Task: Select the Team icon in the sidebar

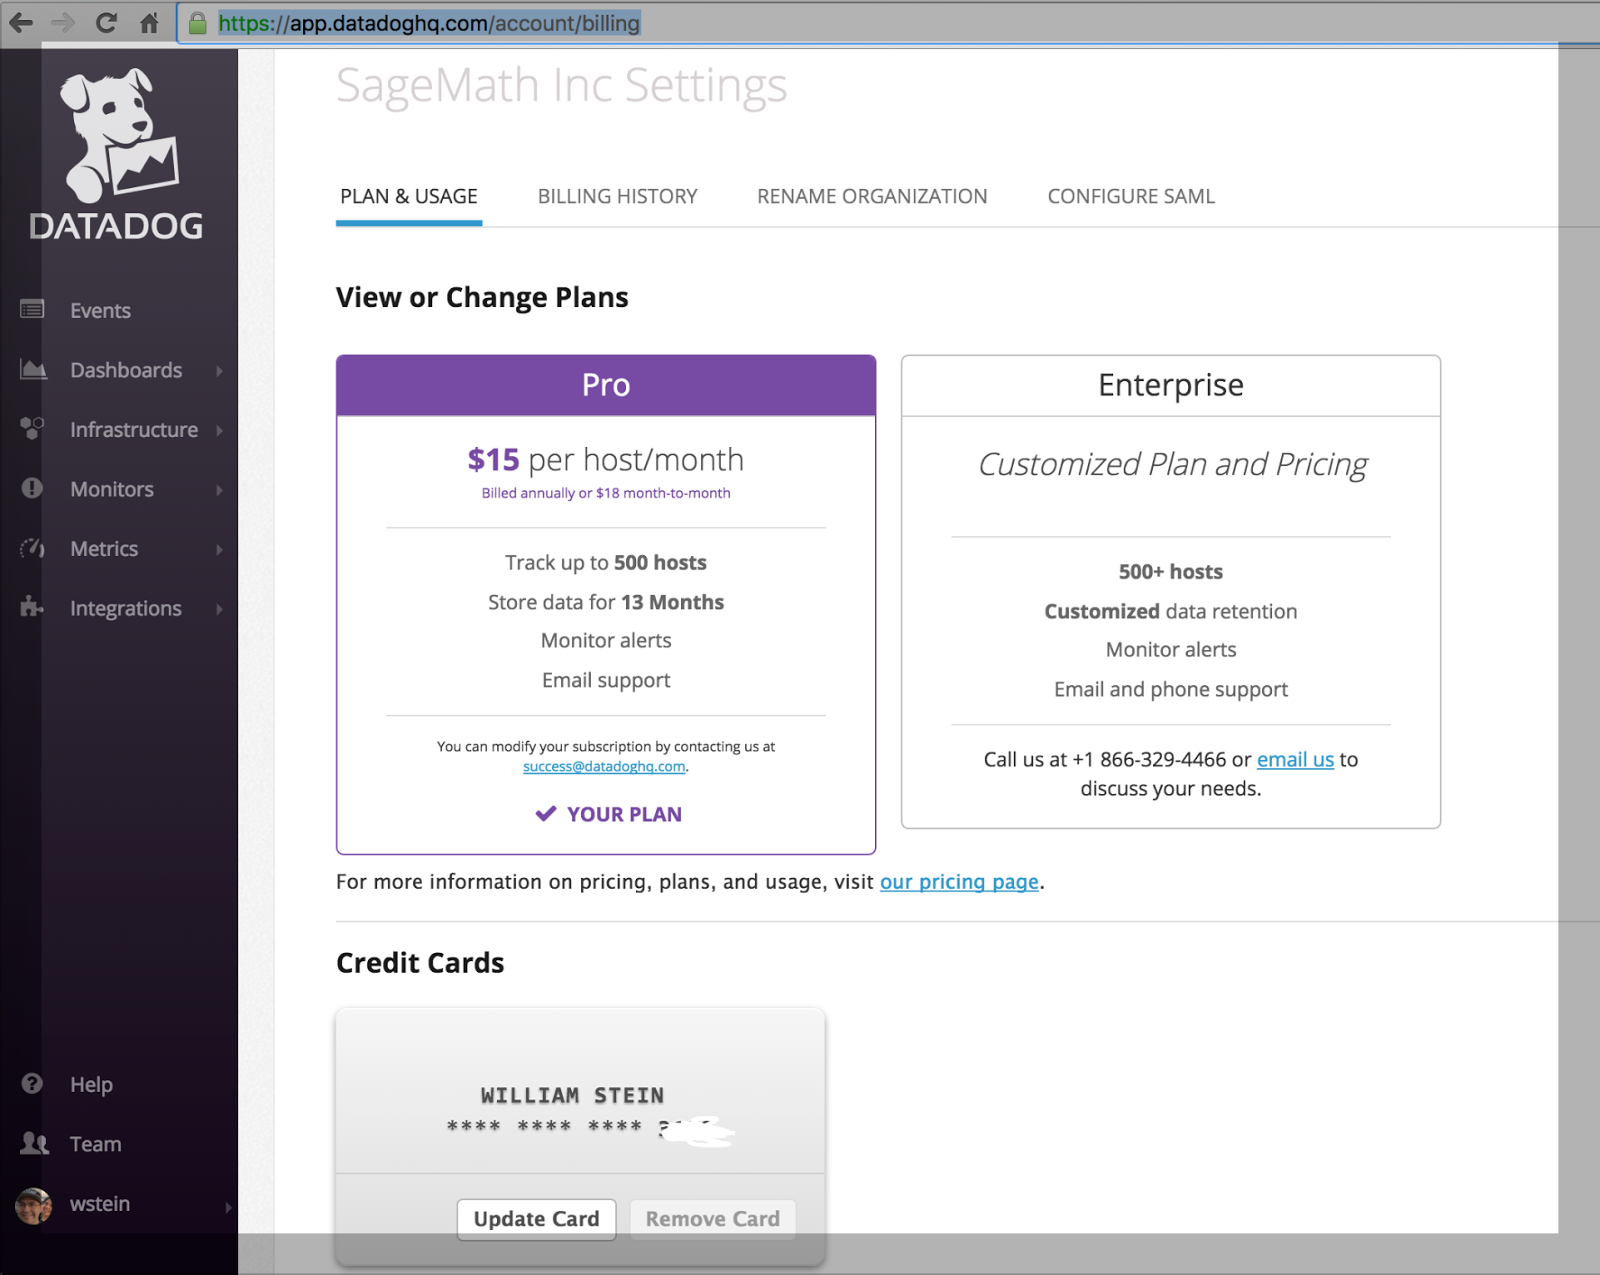Action: click(x=33, y=1143)
